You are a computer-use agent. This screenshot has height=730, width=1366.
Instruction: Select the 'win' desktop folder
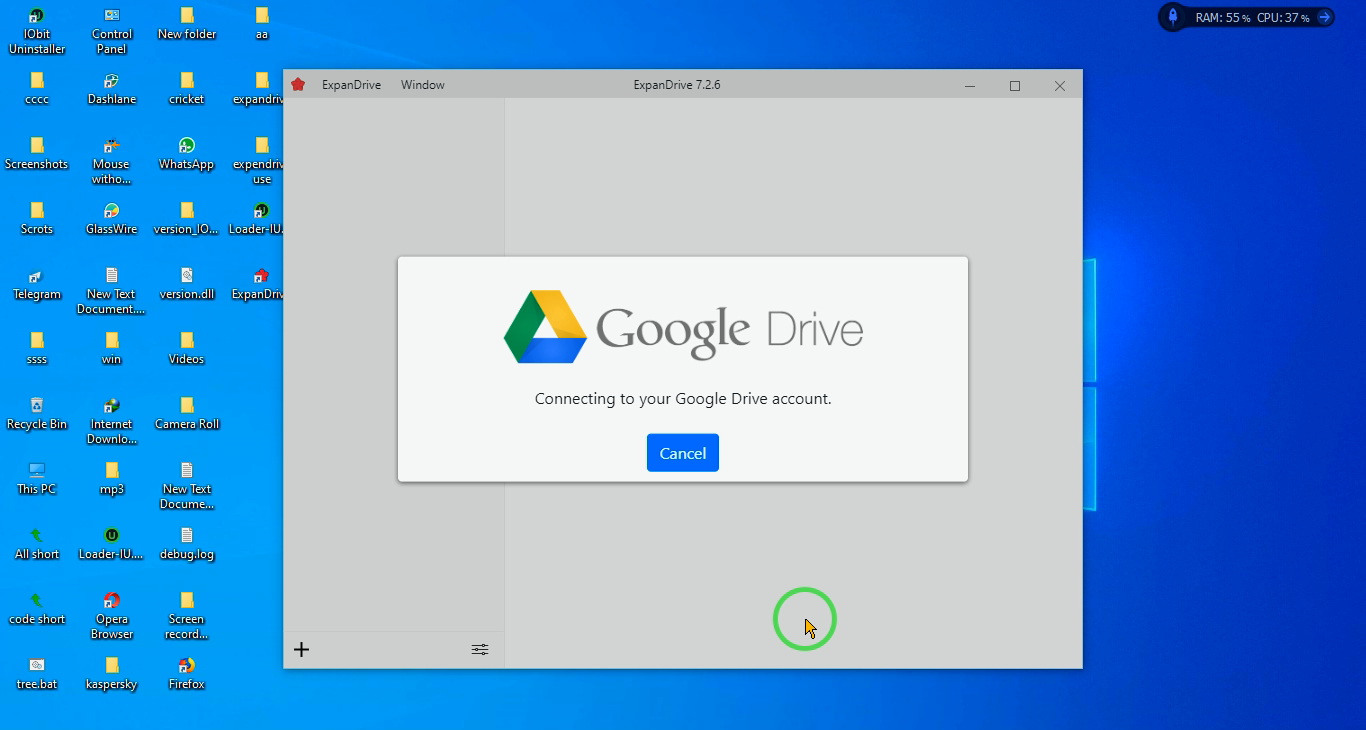[112, 349]
